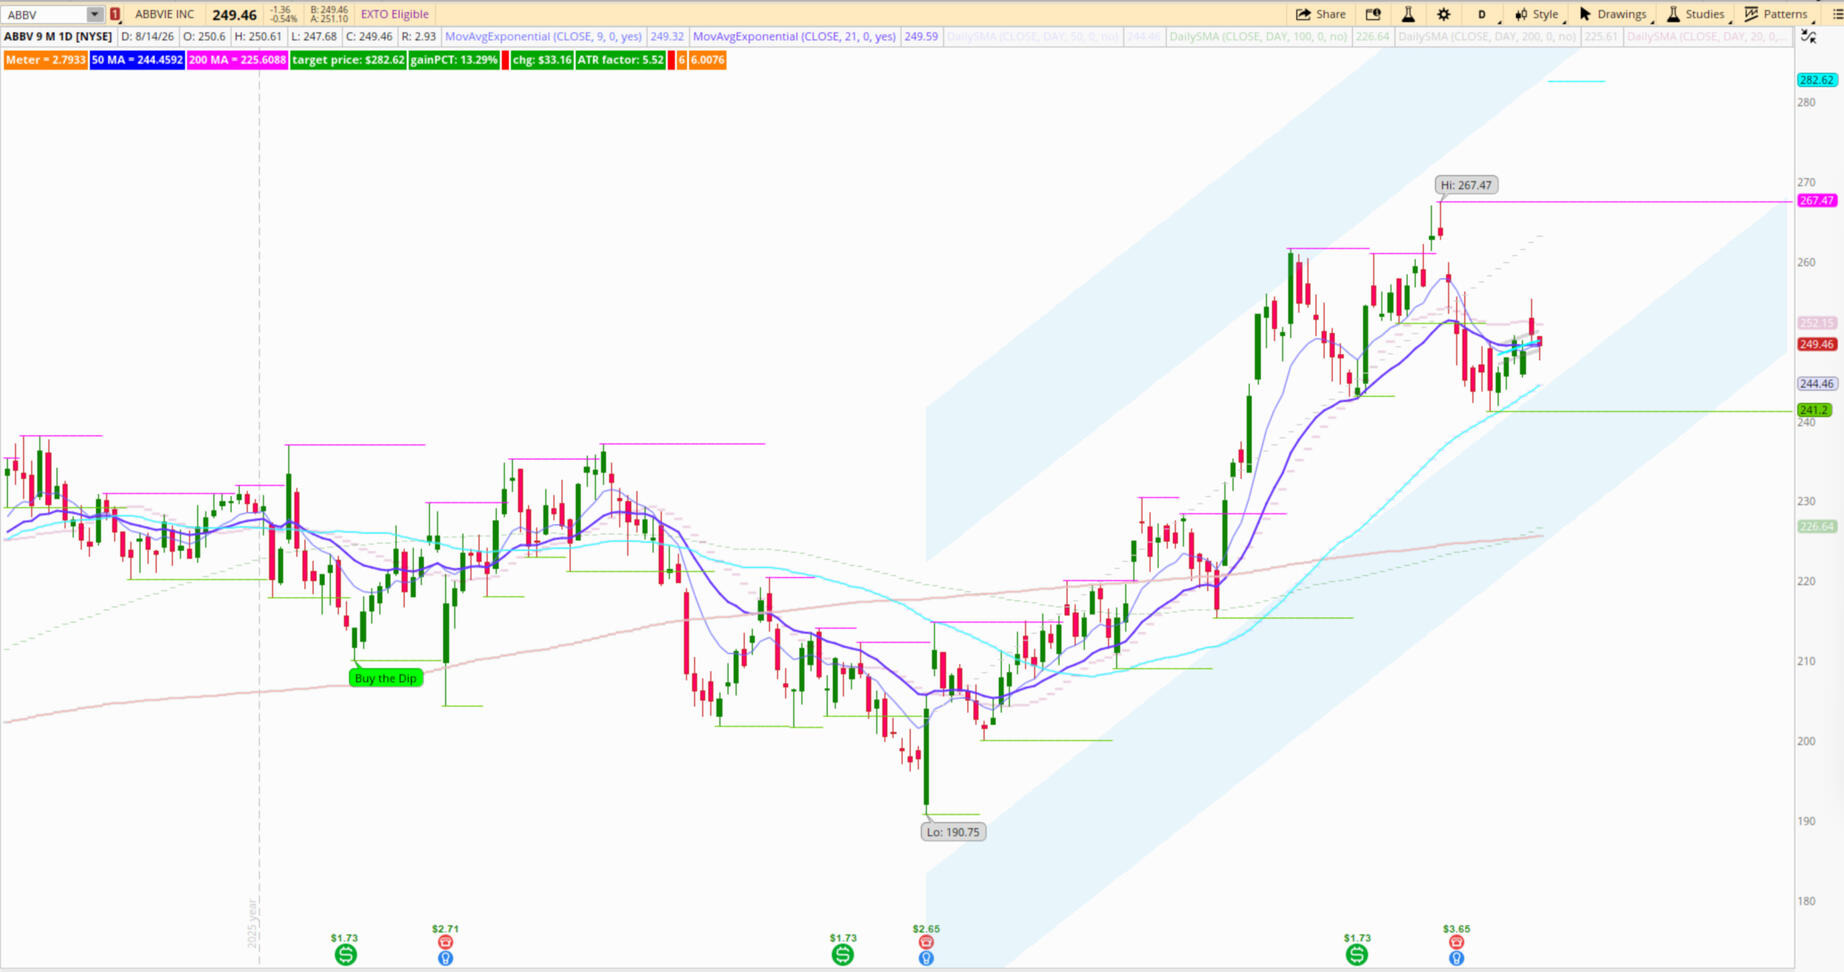Screen dimensions: 1844x972
Task: Click the target price: $282.62 label
Action: 348,60
